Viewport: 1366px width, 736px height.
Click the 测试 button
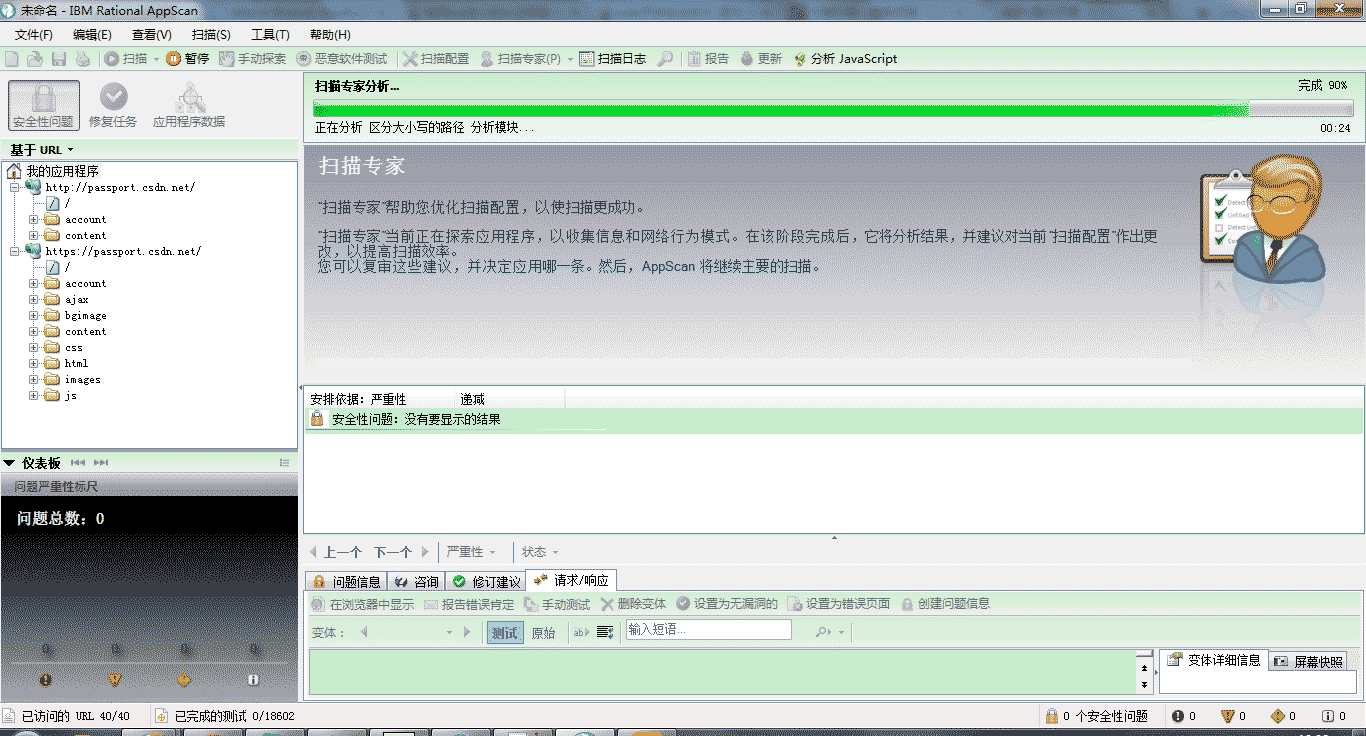(504, 631)
